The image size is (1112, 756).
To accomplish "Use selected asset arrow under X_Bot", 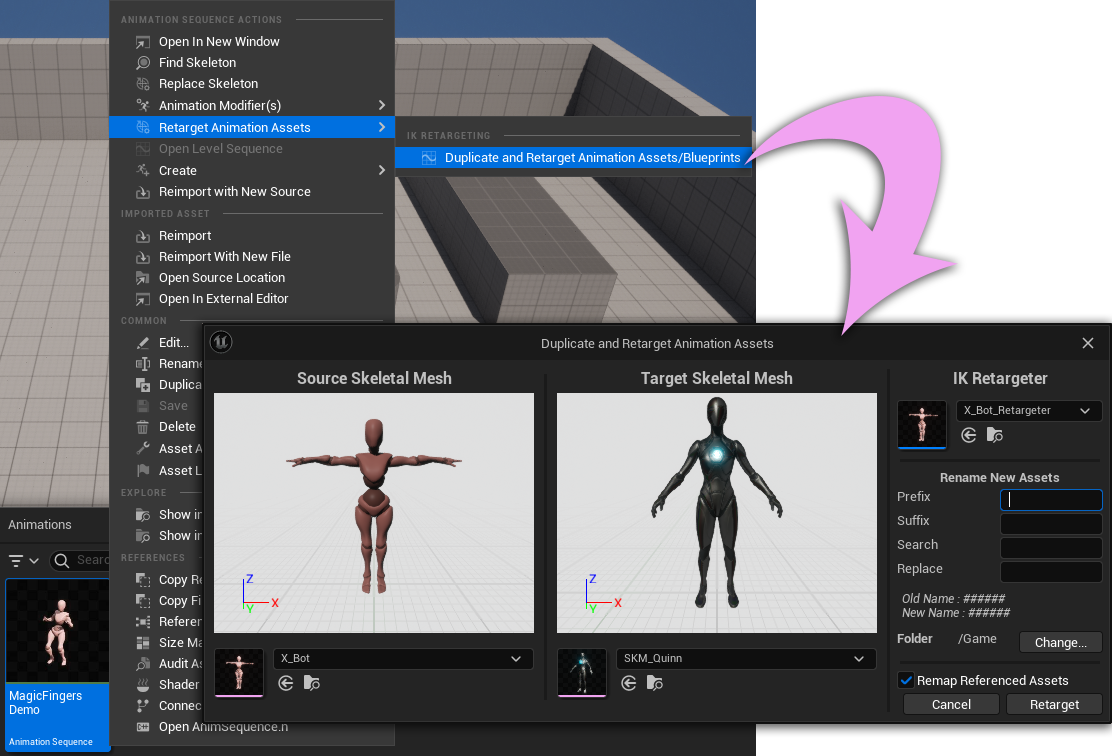I will (286, 683).
